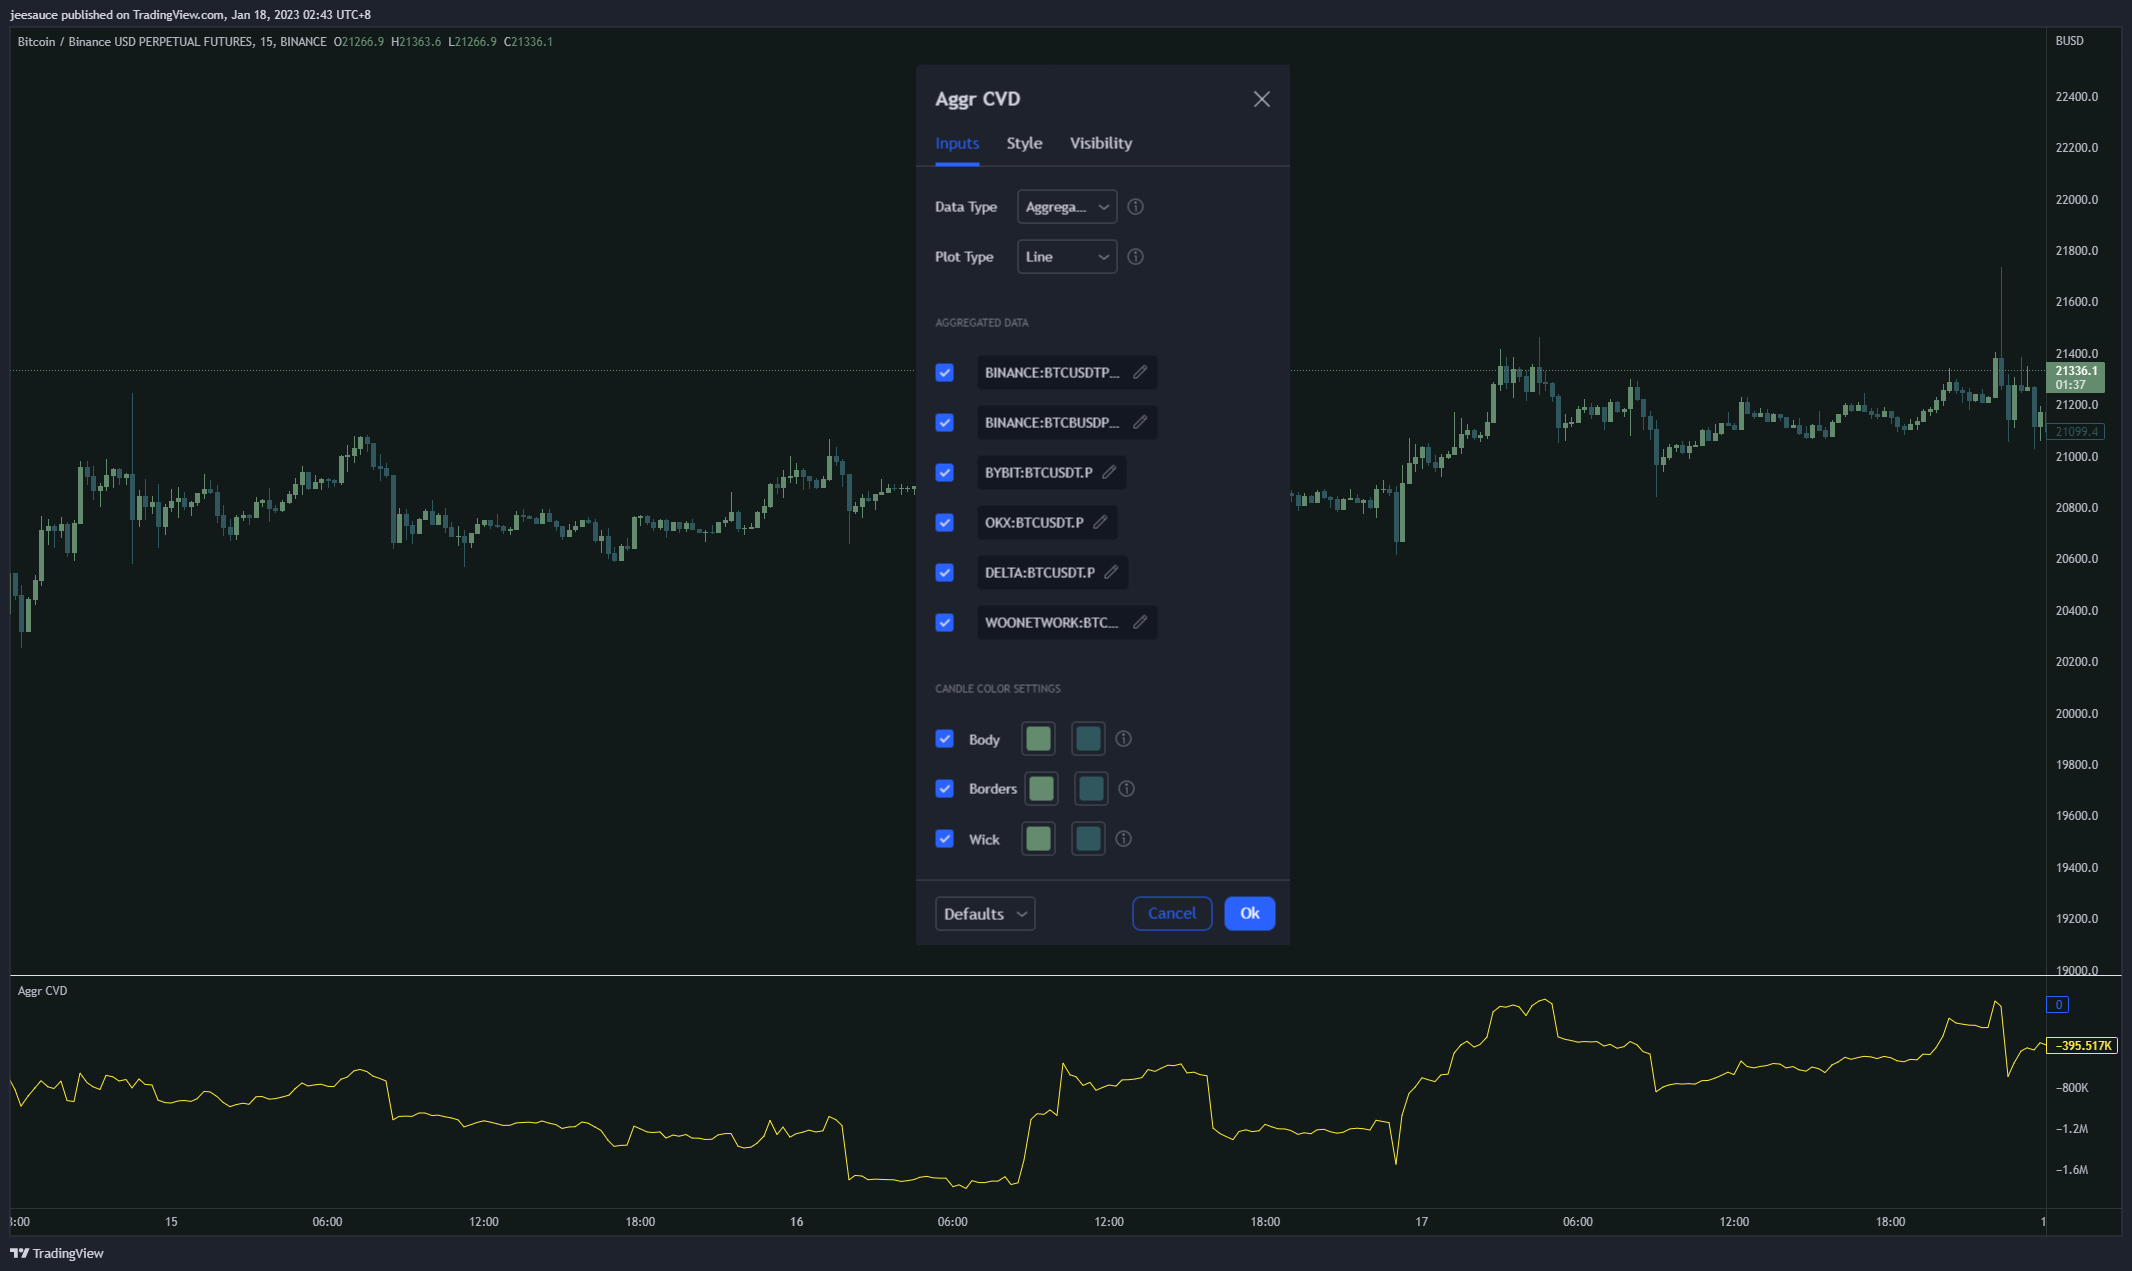Open the Borders green color swatch

(1041, 789)
